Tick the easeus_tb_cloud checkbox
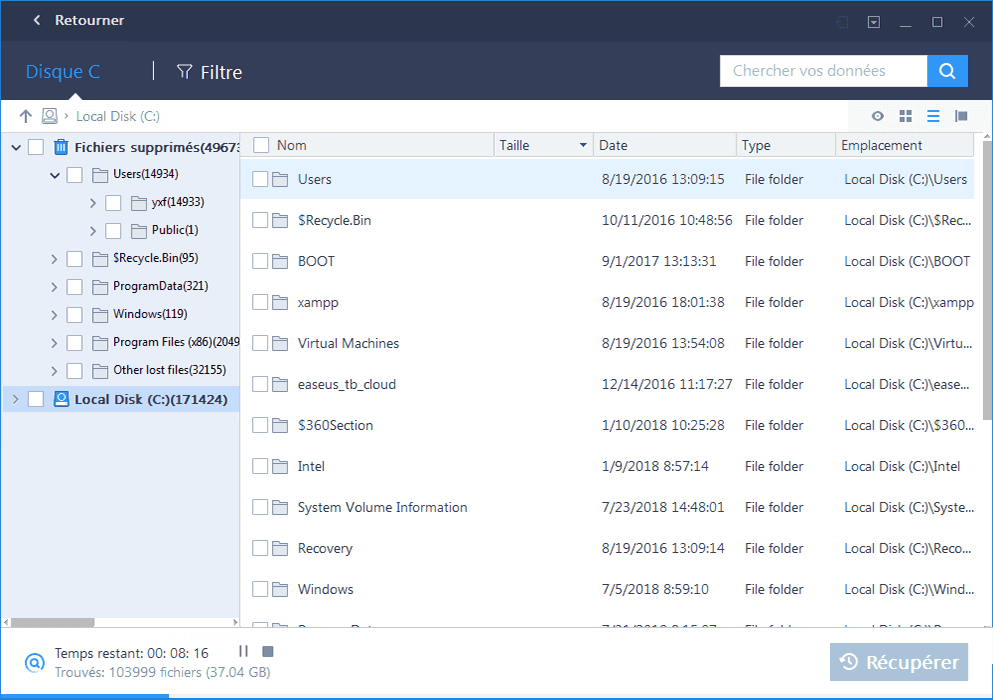 (260, 385)
